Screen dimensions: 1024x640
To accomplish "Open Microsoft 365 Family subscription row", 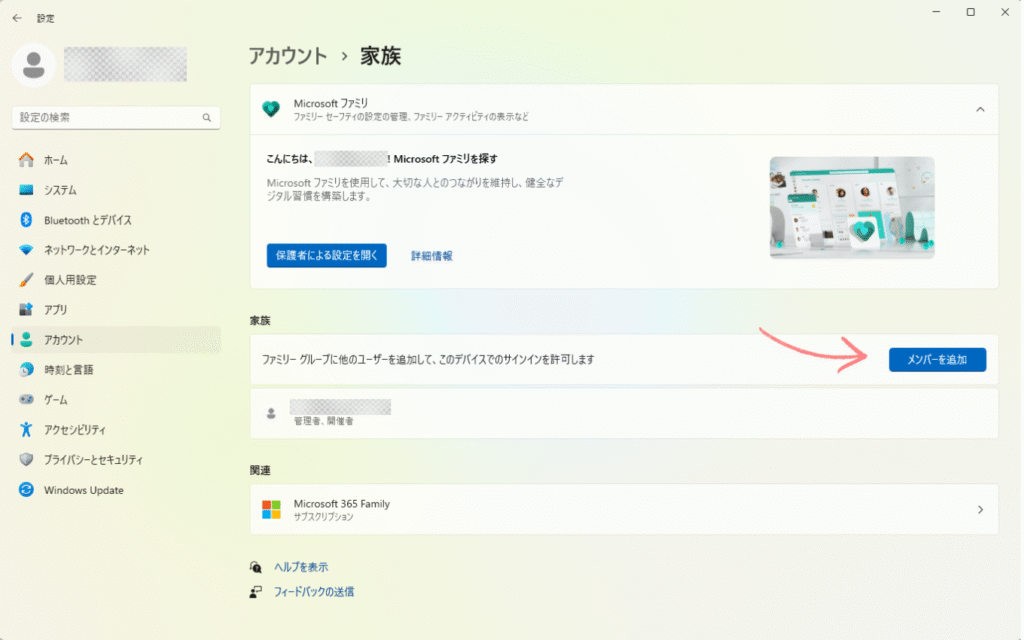I will pyautogui.click(x=624, y=509).
